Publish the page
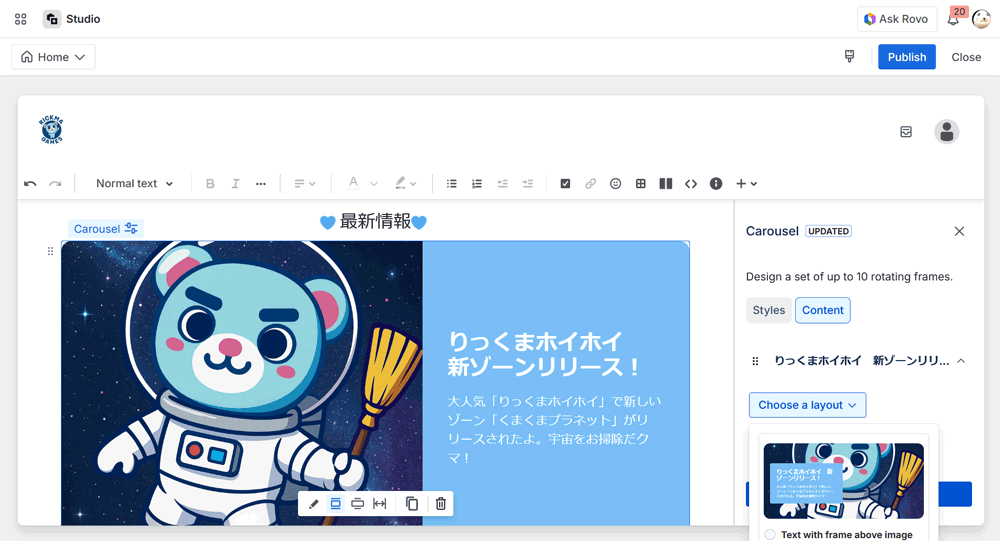Image resolution: width=1000 pixels, height=541 pixels. point(906,57)
